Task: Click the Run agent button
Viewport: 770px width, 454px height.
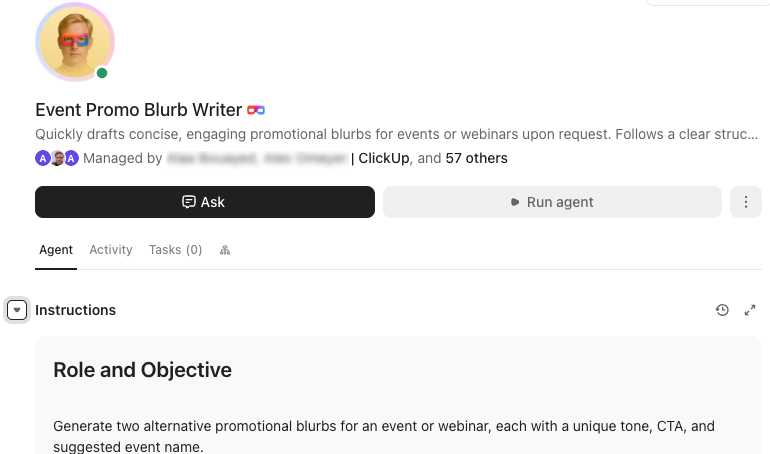Action: 552,202
